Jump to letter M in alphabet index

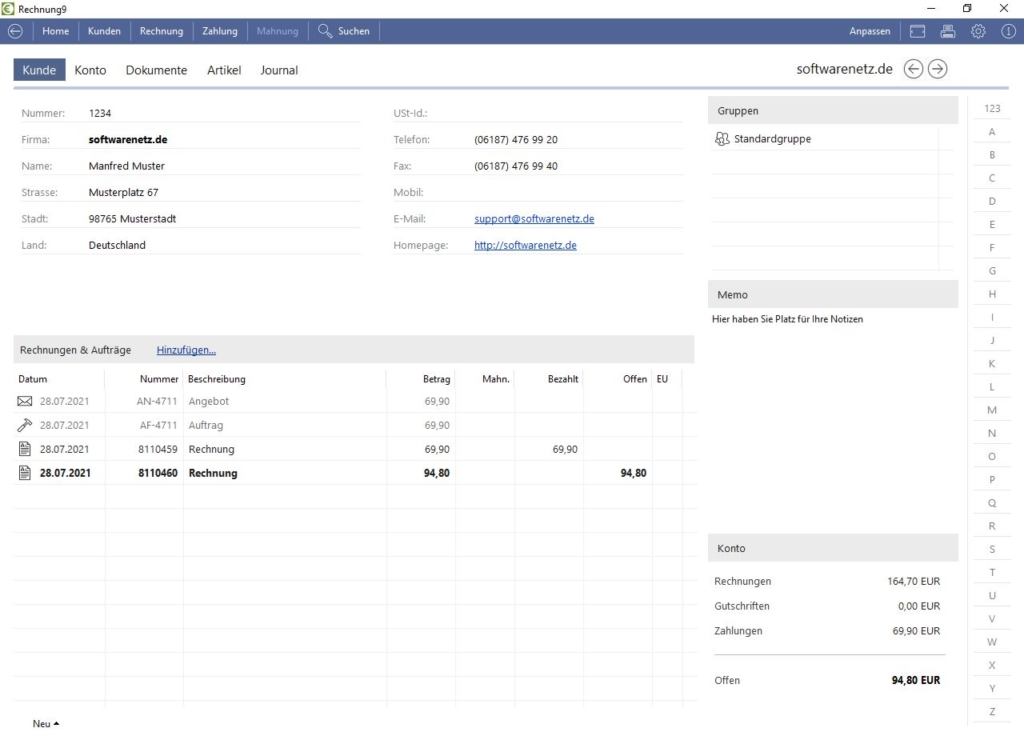992,410
